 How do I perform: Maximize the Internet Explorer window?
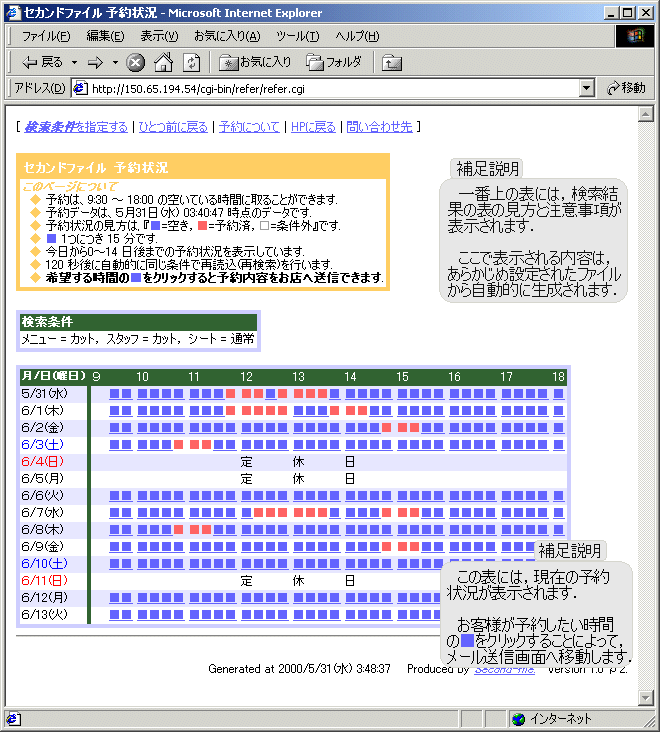point(628,13)
